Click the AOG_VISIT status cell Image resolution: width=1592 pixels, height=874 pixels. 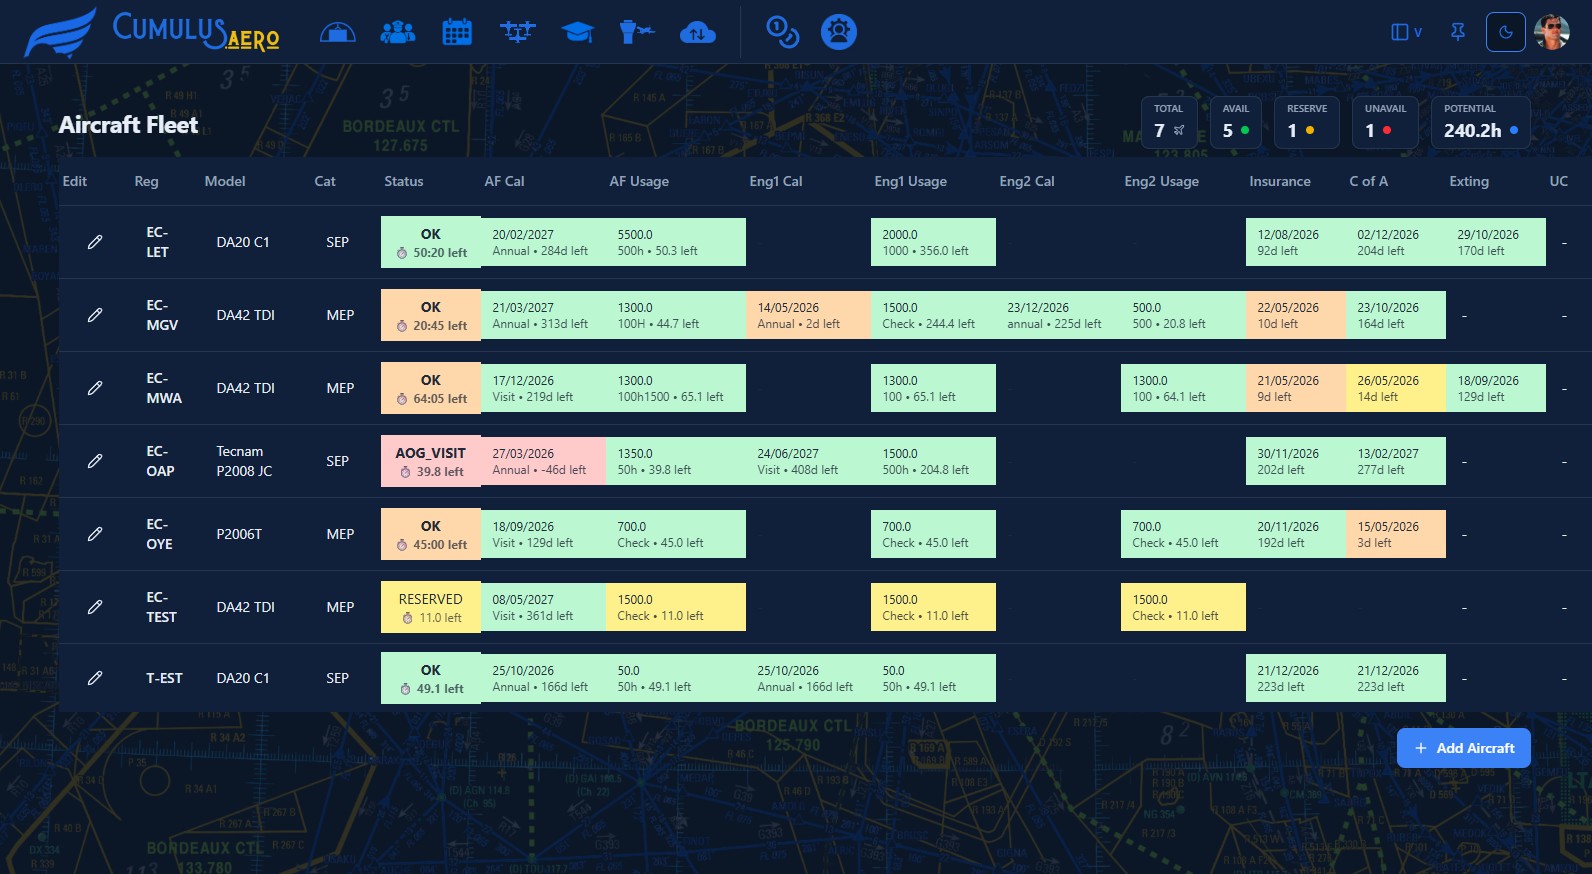coord(431,461)
